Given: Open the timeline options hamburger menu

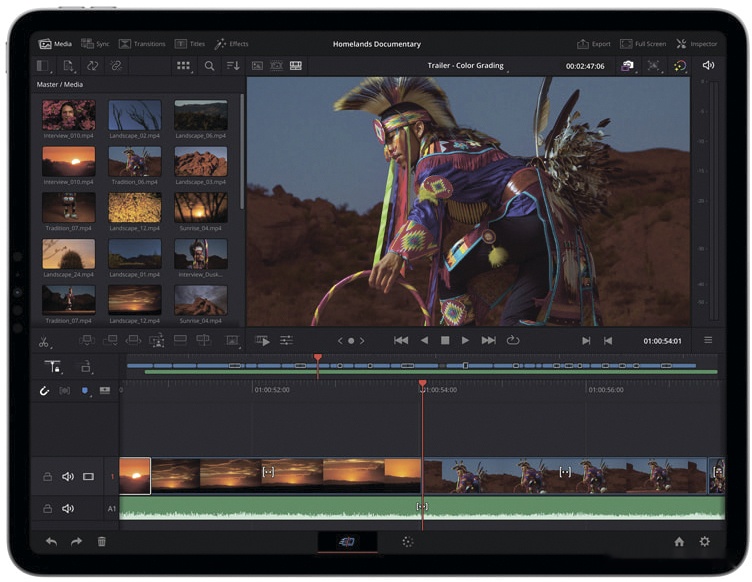Looking at the screenshot, I should 708,340.
